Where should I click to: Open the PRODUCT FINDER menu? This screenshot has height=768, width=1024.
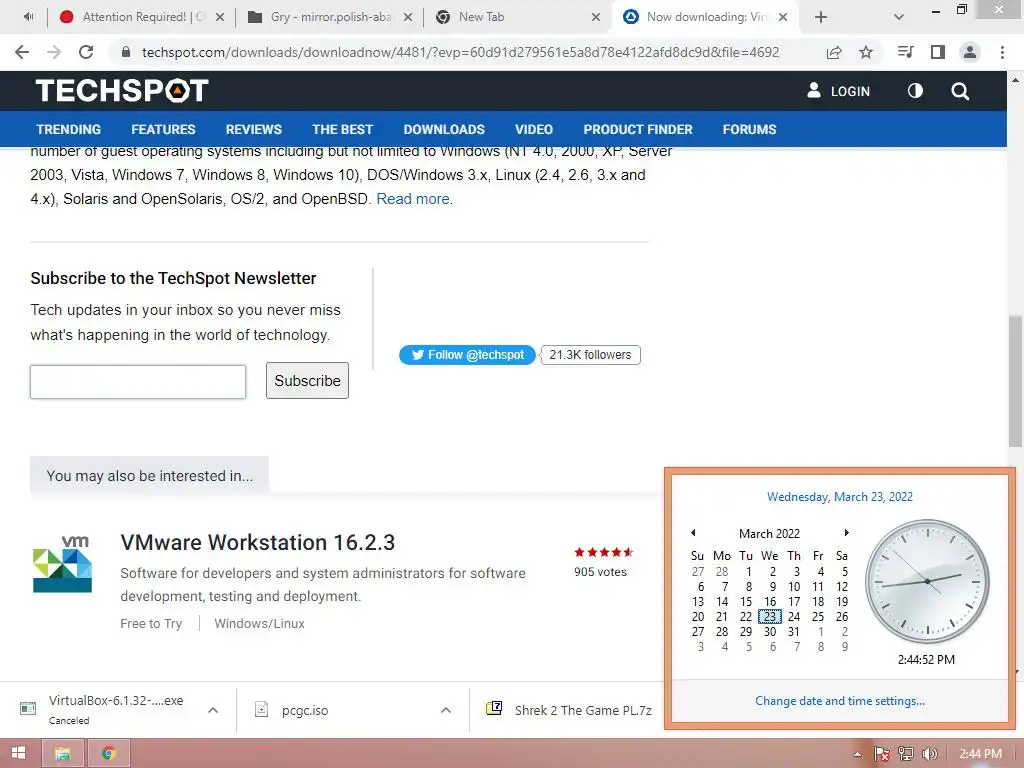click(638, 129)
